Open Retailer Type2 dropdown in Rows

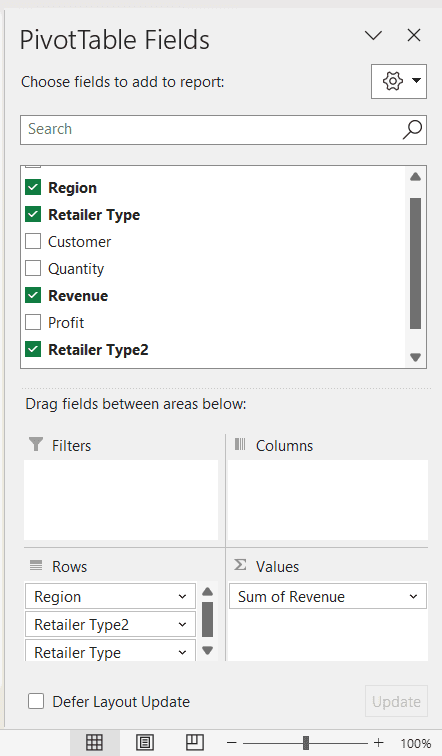pos(182,624)
